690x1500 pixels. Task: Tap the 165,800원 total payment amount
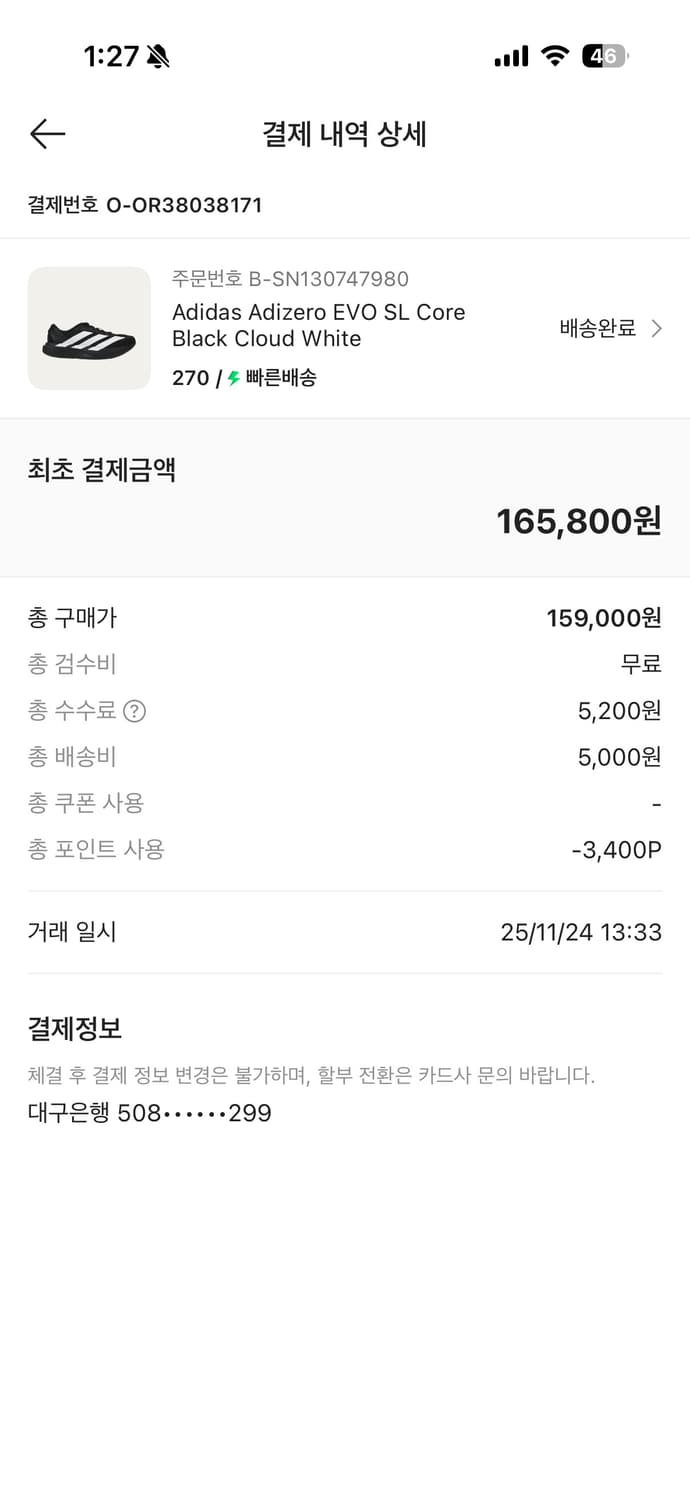point(578,520)
